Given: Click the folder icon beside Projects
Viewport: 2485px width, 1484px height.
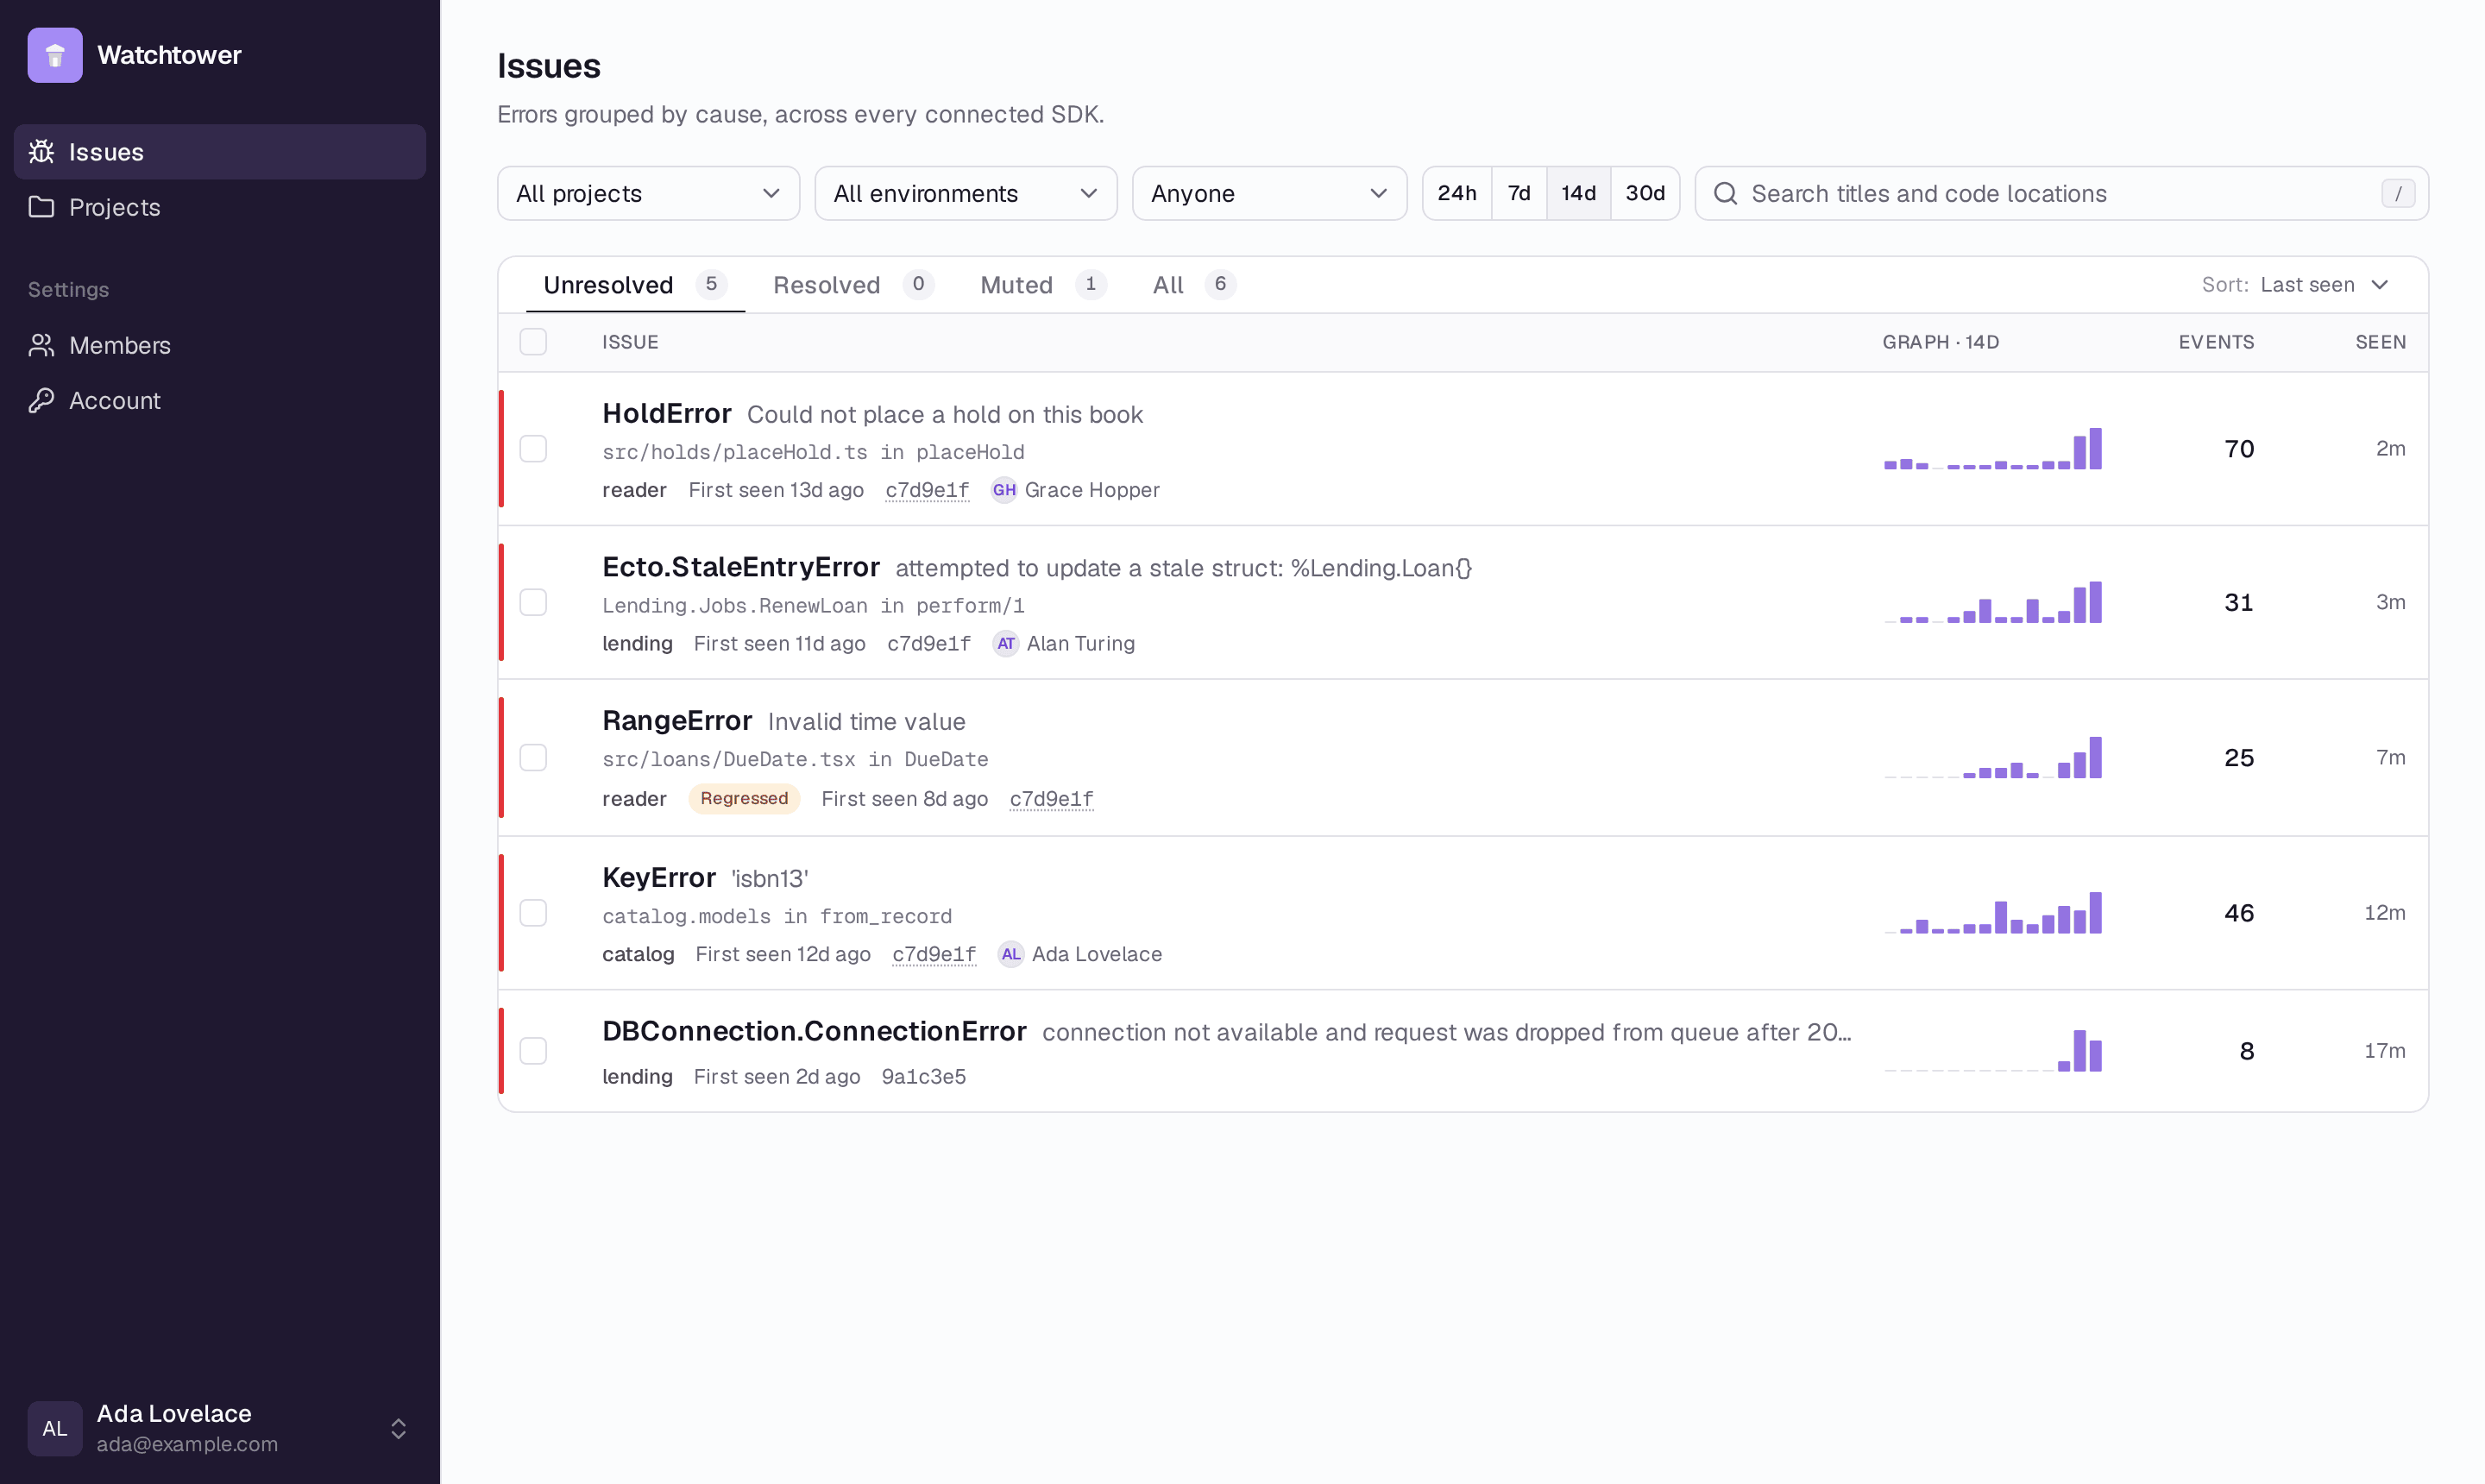Looking at the screenshot, I should tap(41, 207).
